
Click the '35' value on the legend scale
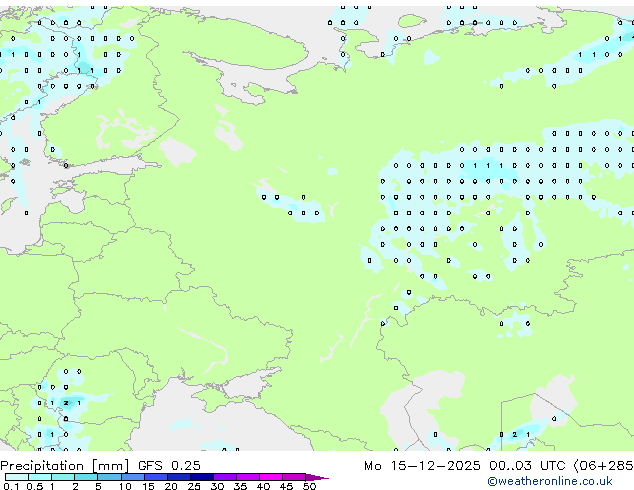coord(240,486)
